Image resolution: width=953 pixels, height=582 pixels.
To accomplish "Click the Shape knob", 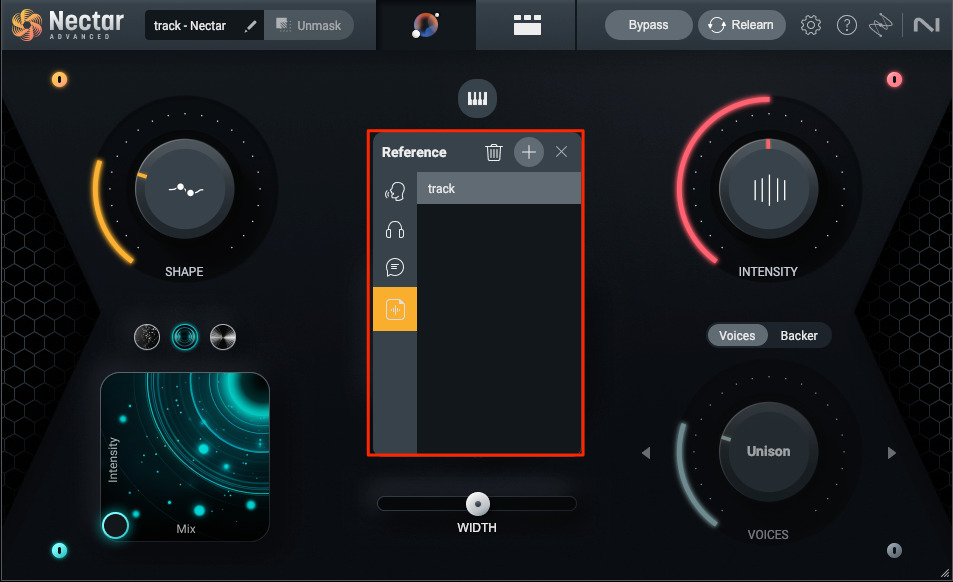I will click(185, 189).
